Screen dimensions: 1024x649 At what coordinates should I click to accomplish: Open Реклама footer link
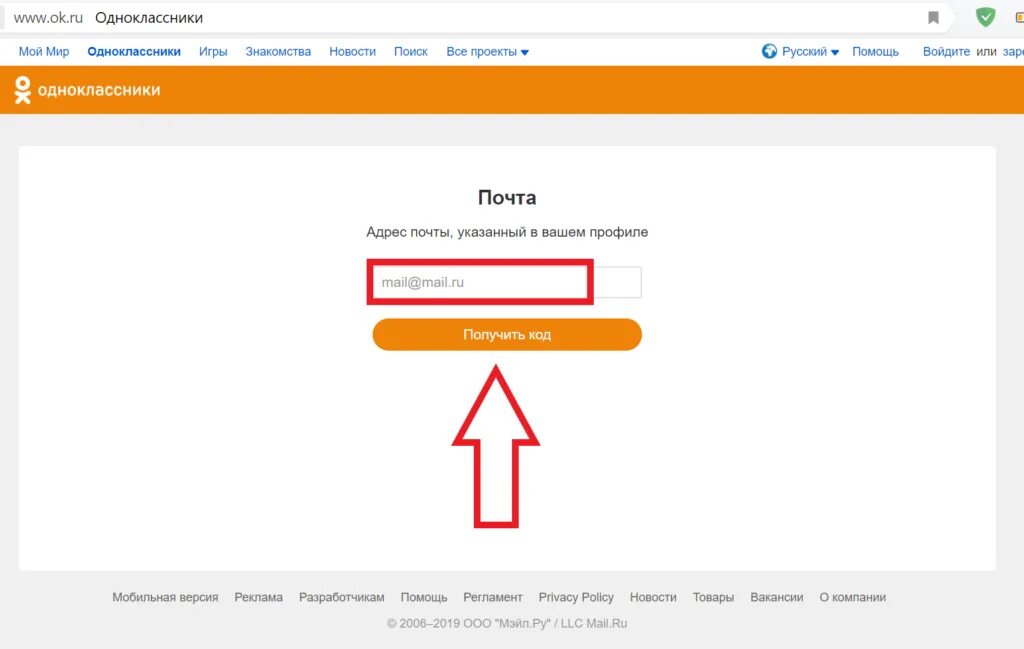click(x=259, y=597)
